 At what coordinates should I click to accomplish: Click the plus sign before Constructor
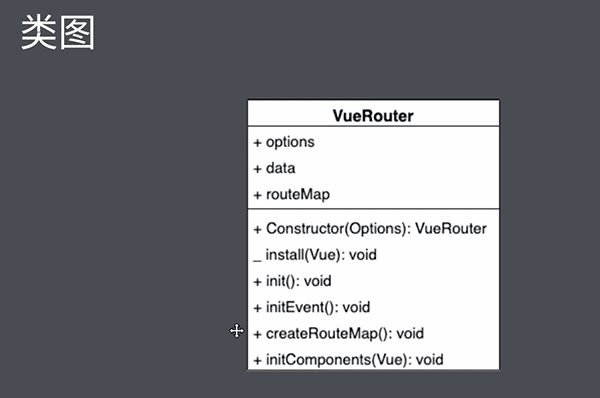pos(258,229)
